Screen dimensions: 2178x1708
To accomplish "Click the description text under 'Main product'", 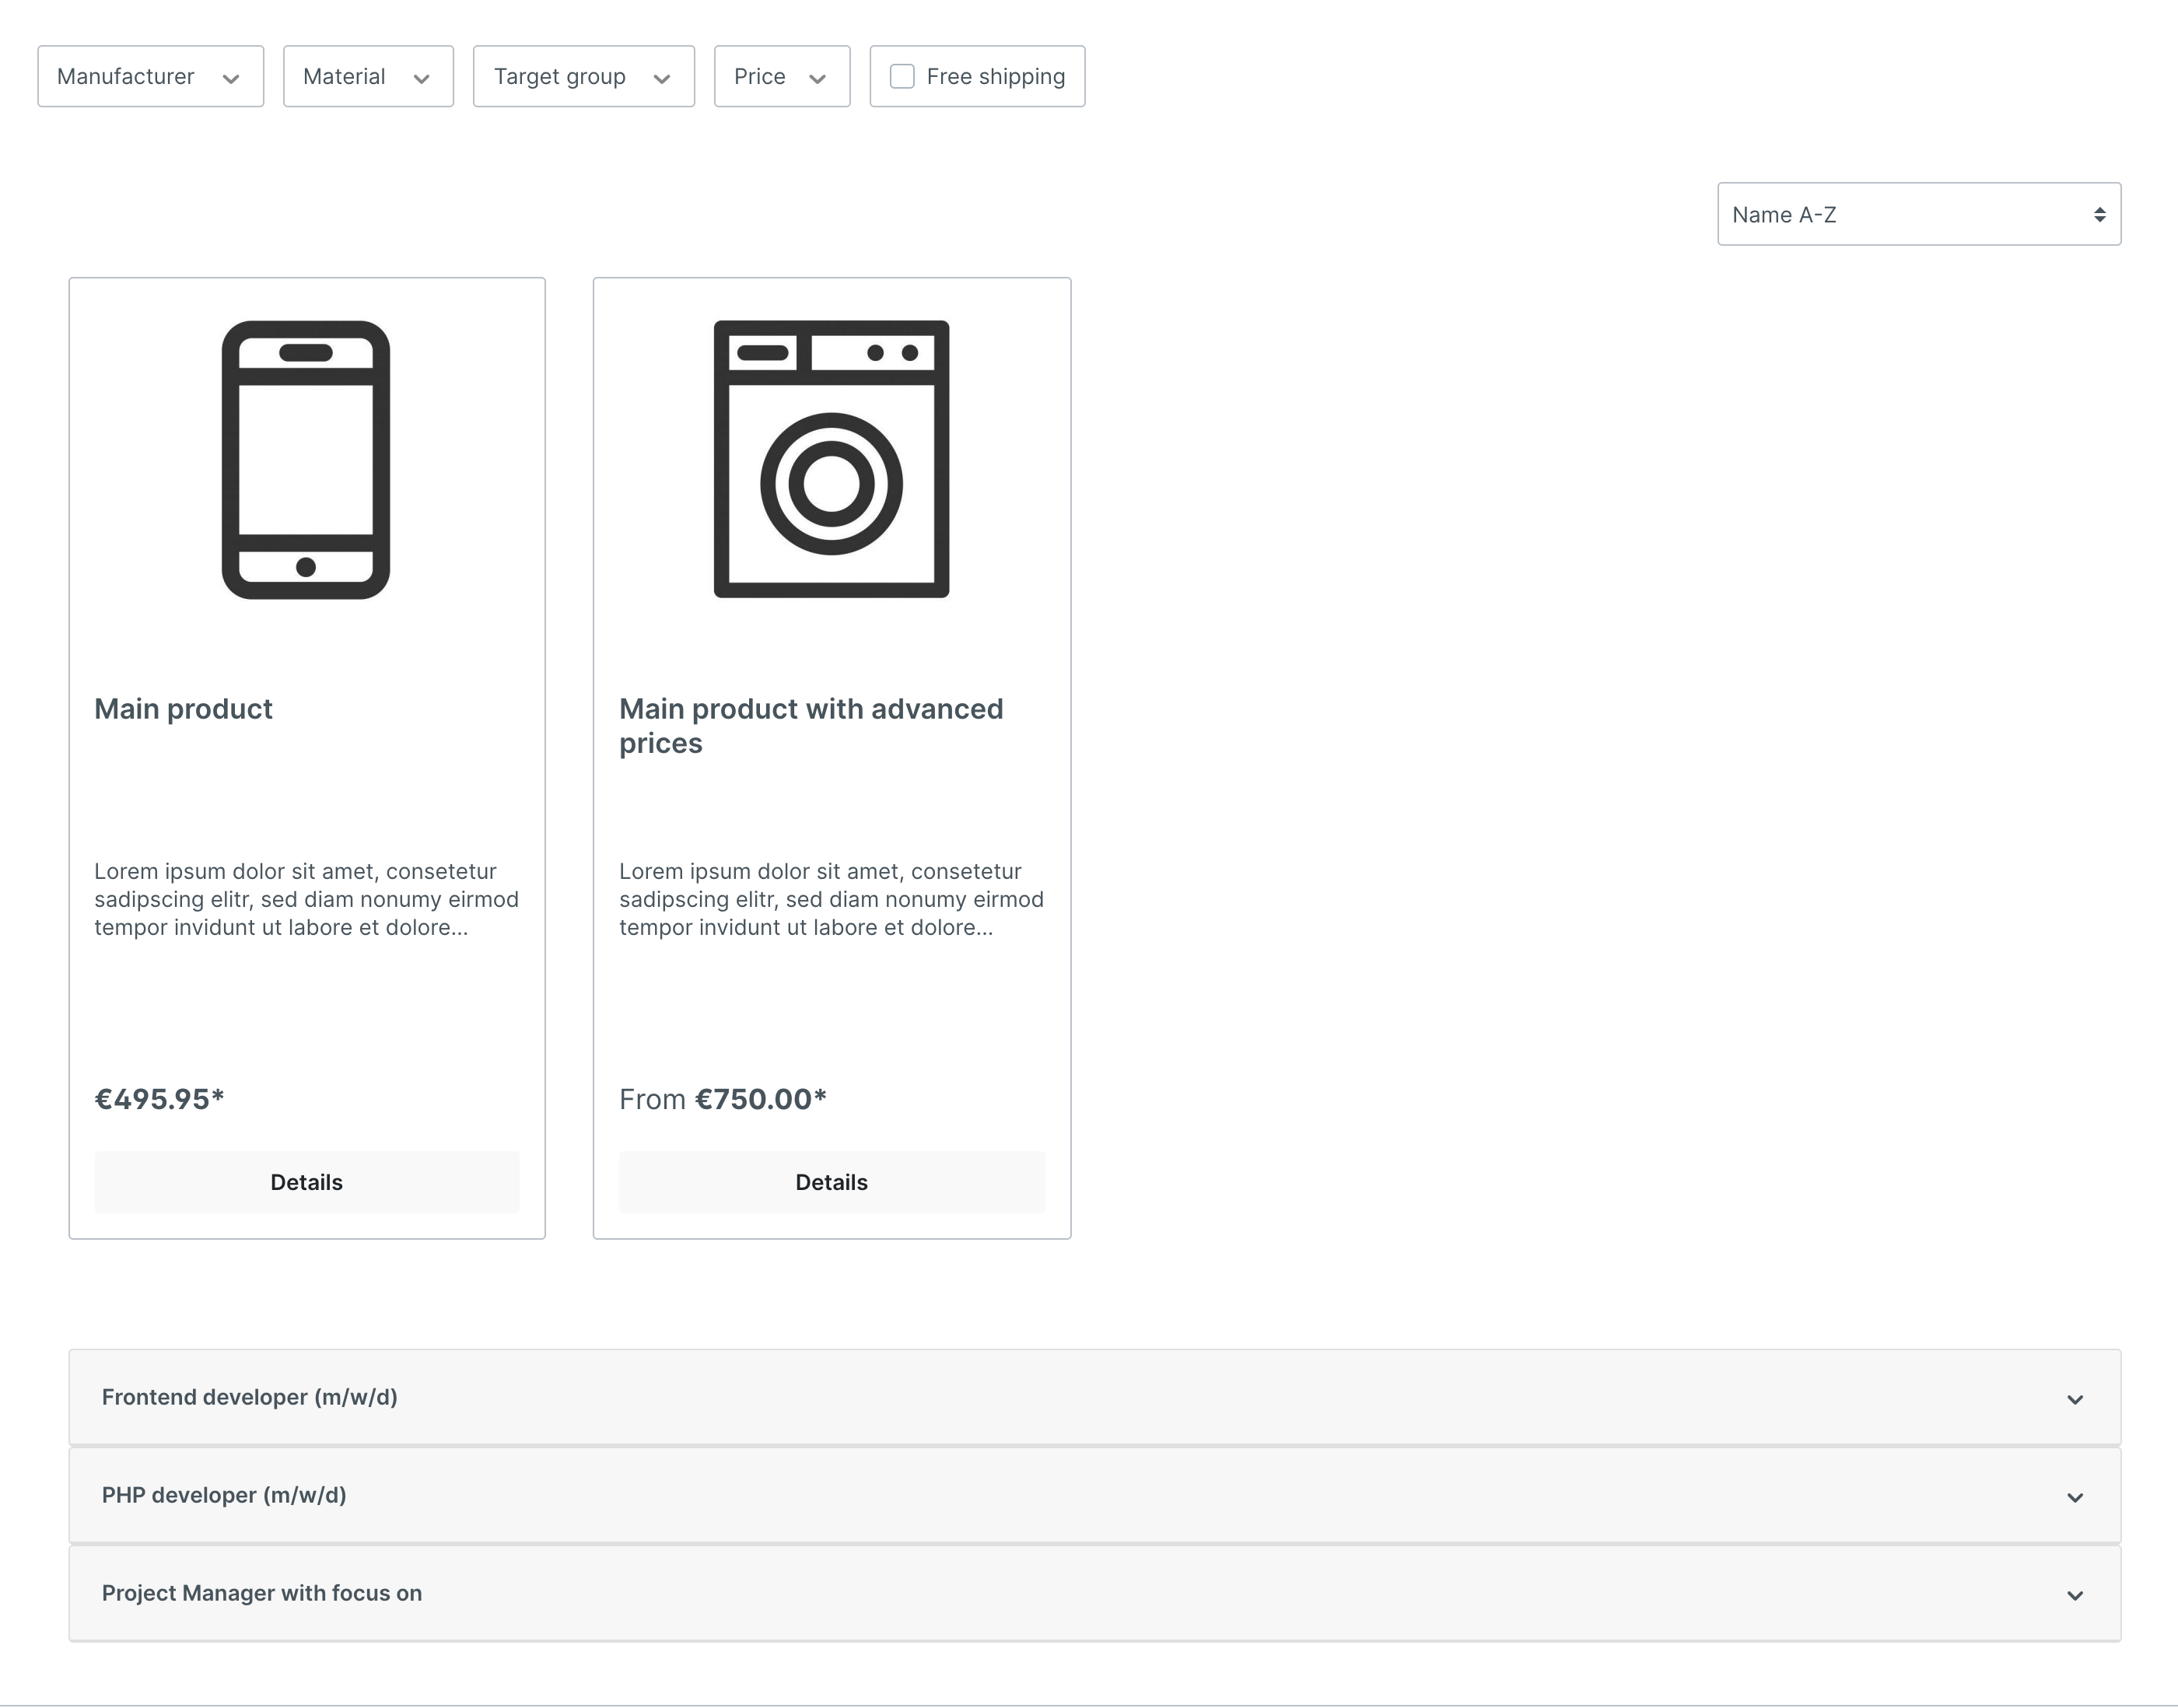I will tap(307, 899).
